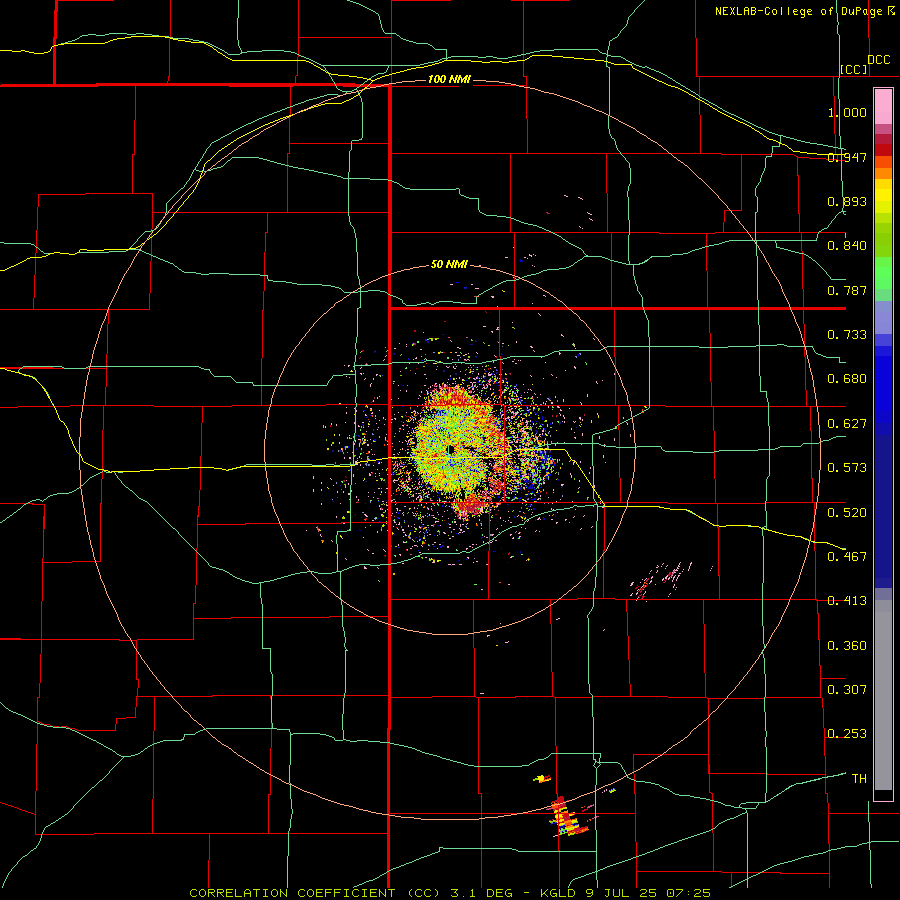Click the 0.520 legend value
Viewport: 900px width, 900px height.
coord(847,513)
